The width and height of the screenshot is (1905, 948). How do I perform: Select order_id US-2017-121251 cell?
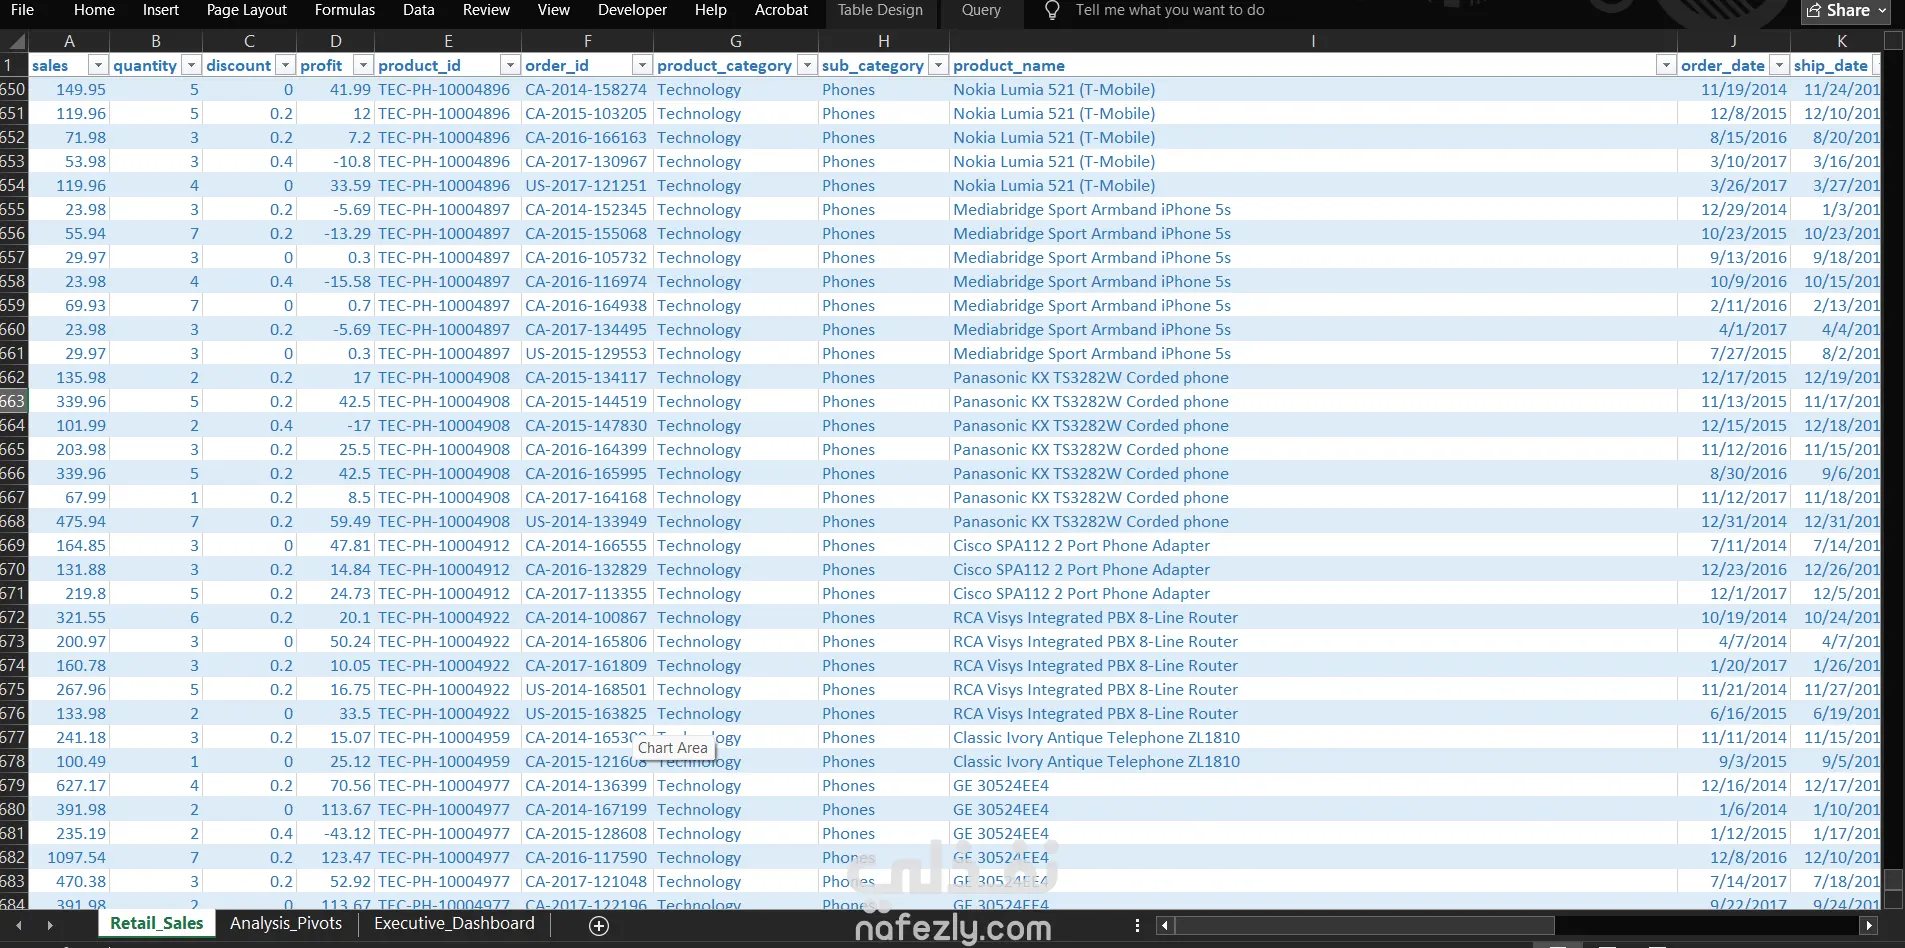point(587,185)
